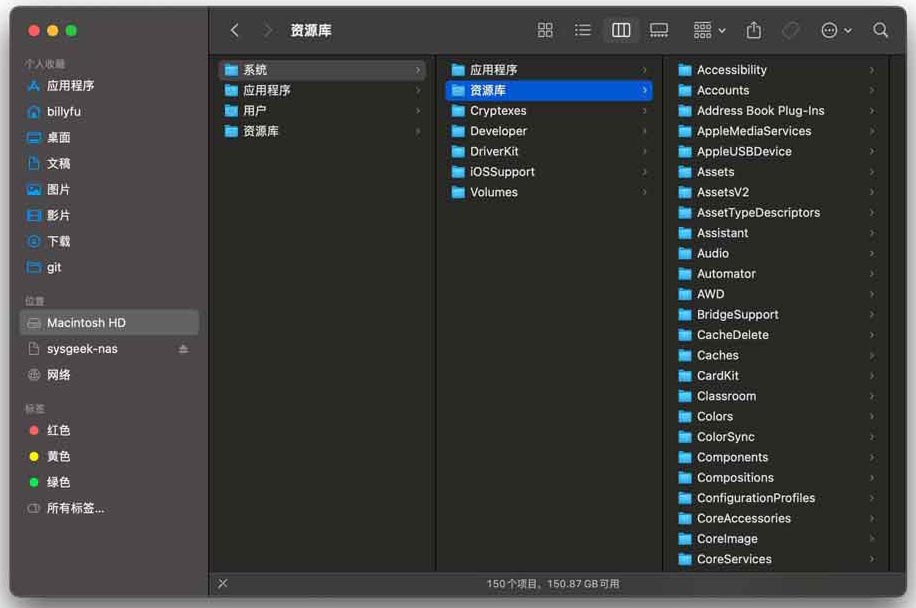Switch to icon grid view

tap(545, 31)
